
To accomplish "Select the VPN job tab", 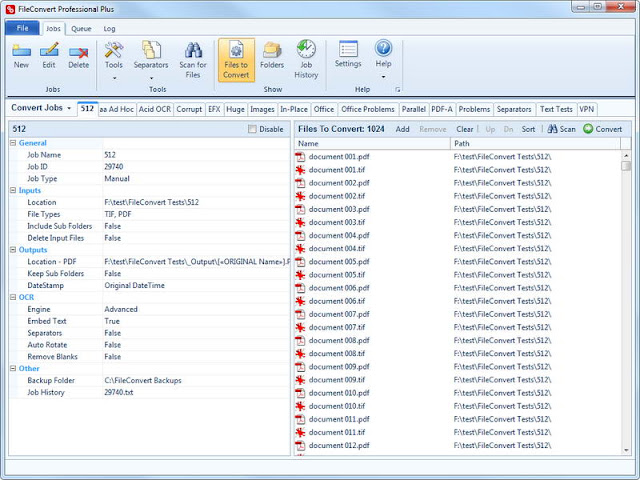I will coord(587,109).
